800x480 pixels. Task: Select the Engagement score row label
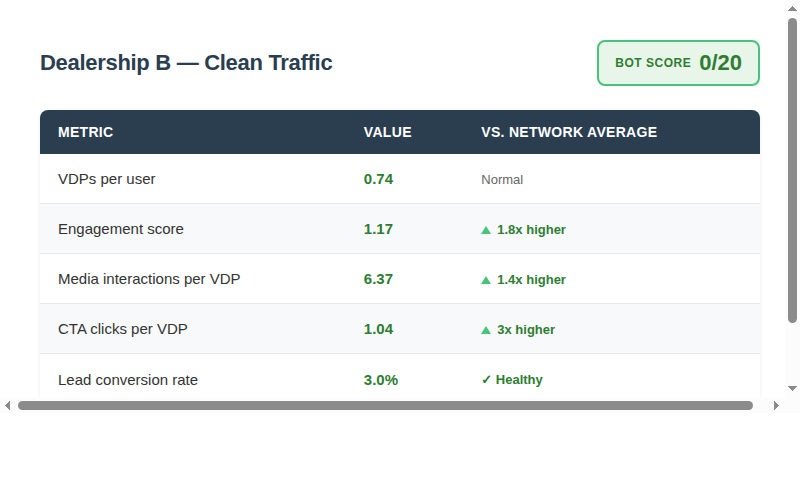pos(120,229)
